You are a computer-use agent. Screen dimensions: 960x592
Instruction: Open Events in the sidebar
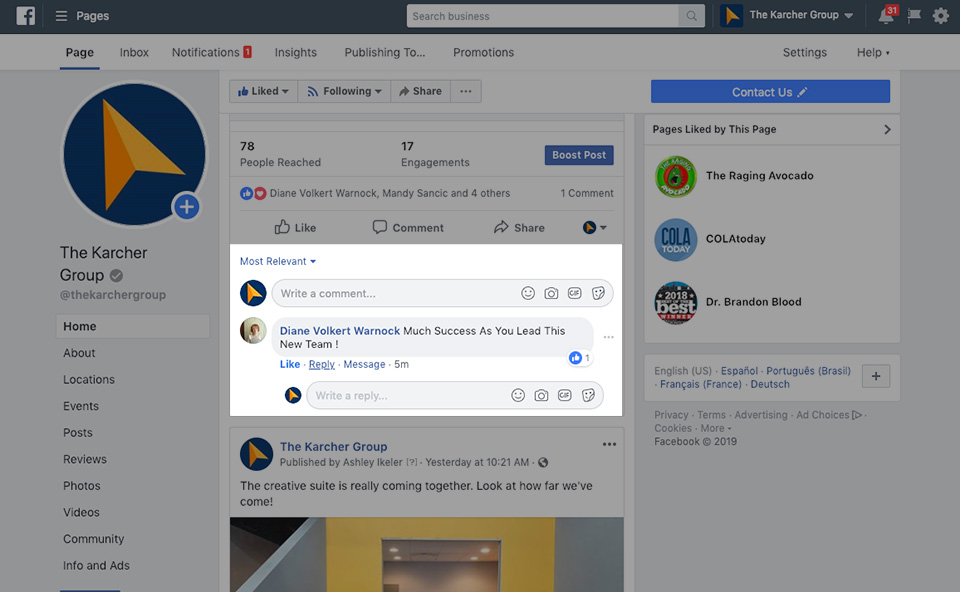[81, 407]
